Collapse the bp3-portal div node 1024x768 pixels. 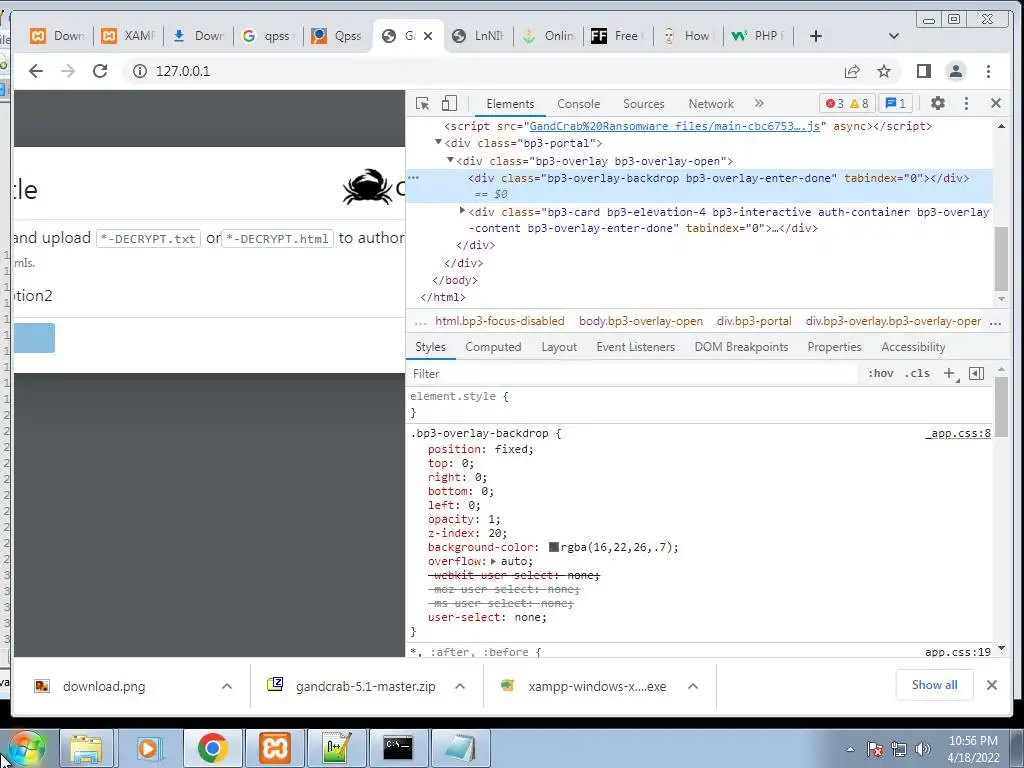click(x=439, y=142)
